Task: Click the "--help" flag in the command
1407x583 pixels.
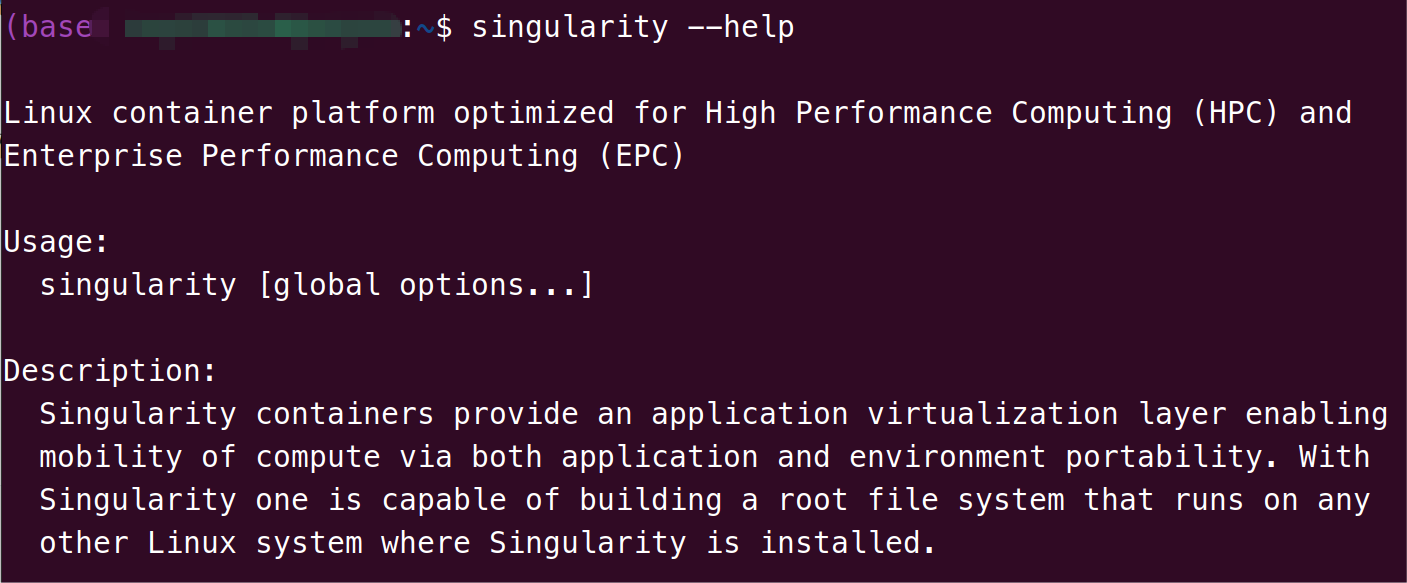Action: click(x=741, y=27)
